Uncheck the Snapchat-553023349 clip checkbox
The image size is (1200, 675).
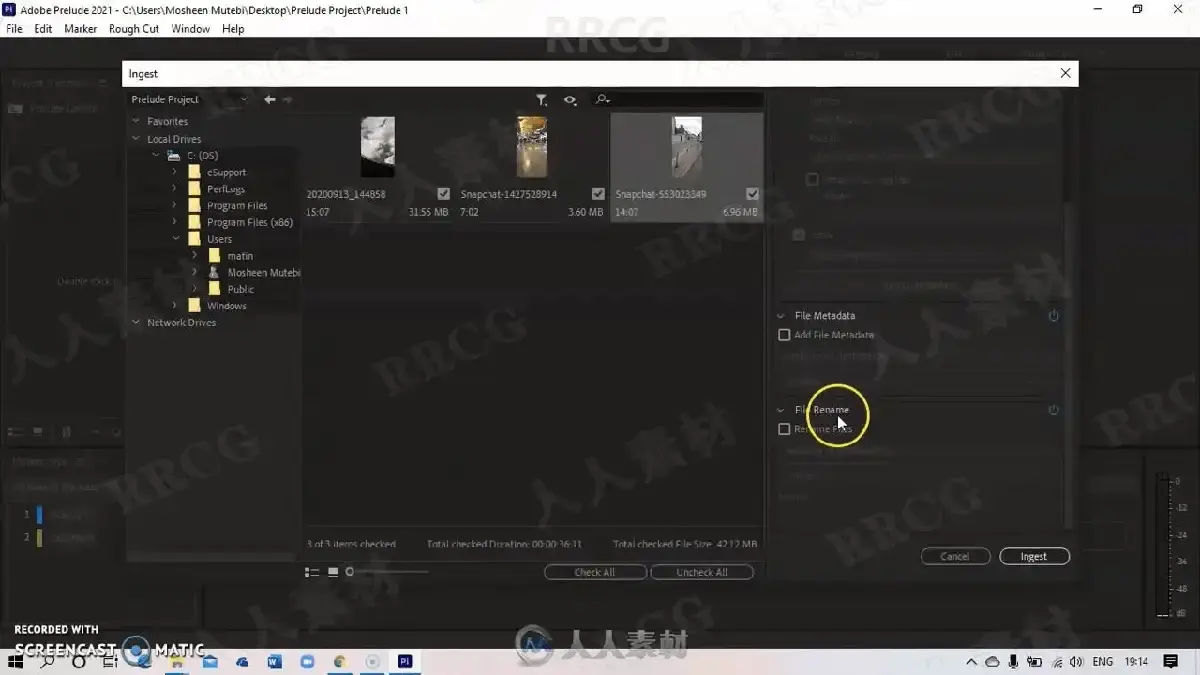point(752,194)
